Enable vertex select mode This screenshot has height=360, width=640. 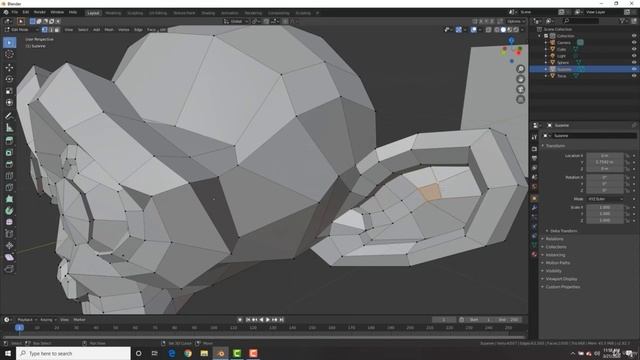(x=45, y=30)
